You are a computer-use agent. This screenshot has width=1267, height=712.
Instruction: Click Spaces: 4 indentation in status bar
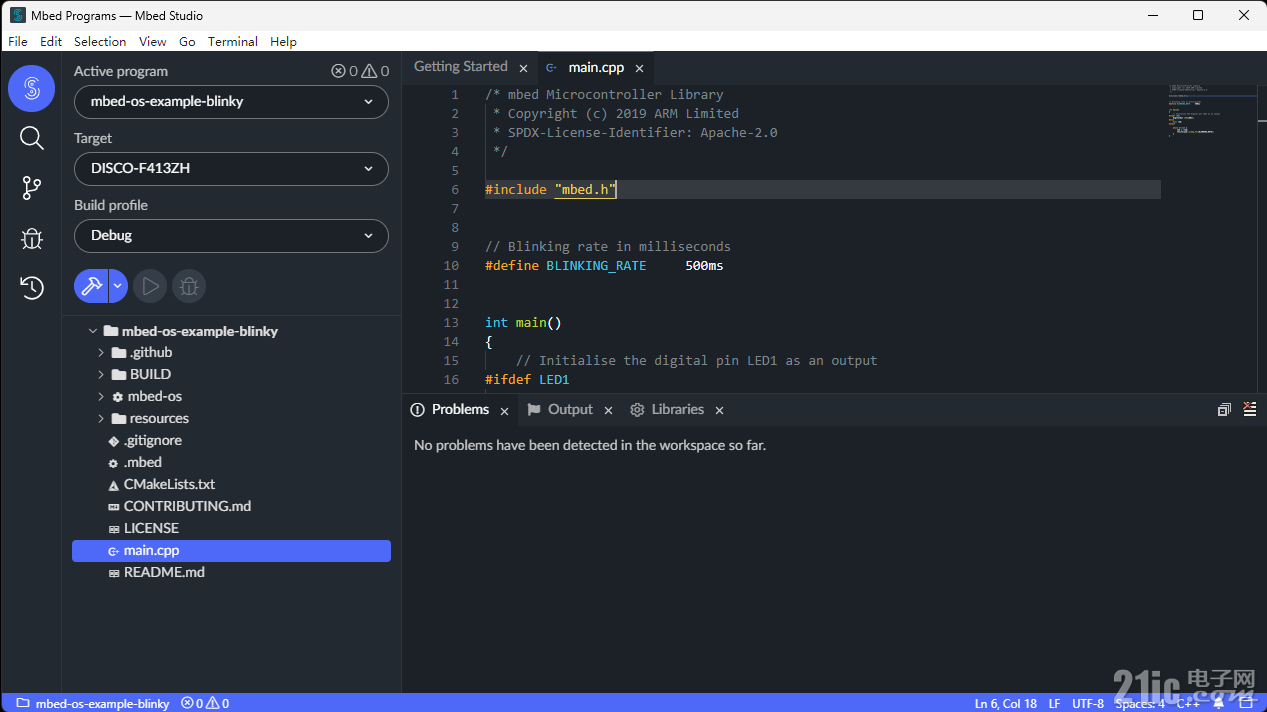coord(1140,704)
